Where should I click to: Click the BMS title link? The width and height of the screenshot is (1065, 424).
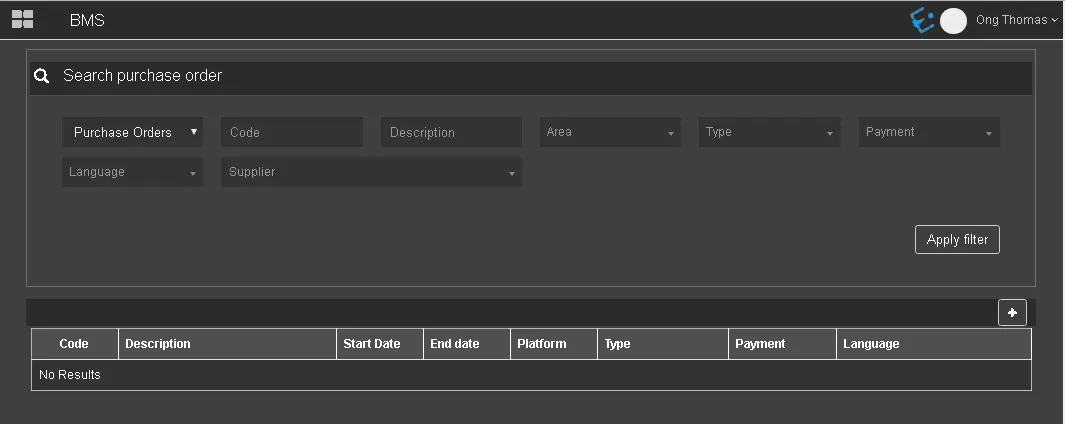[87, 20]
